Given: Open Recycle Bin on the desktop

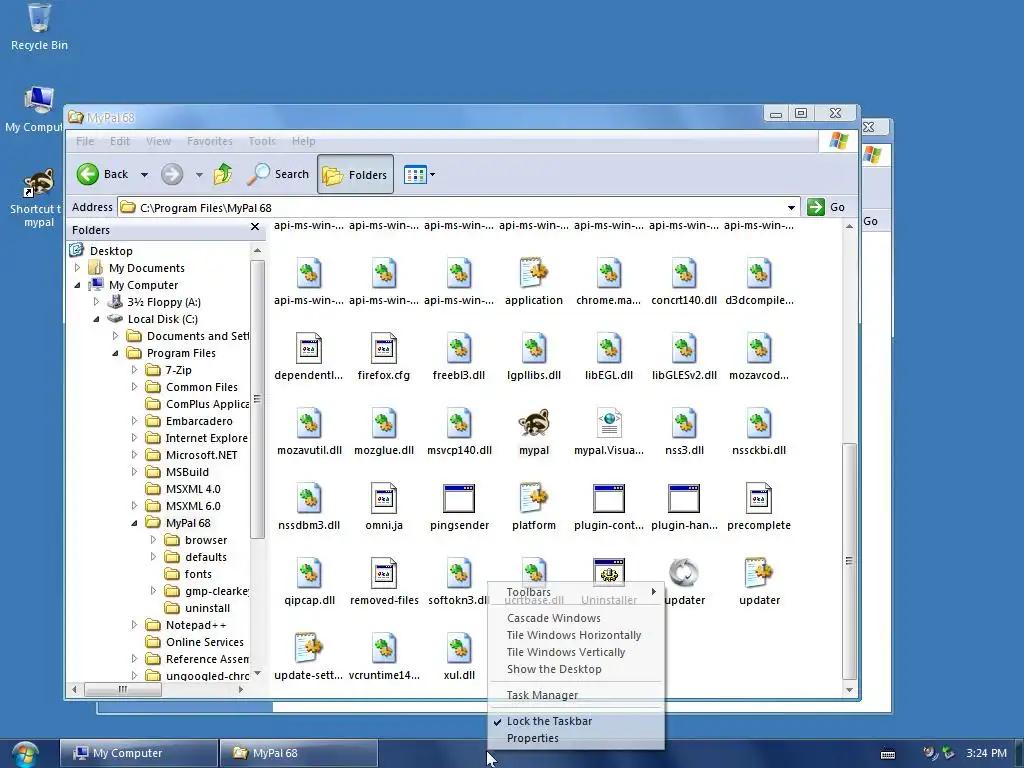Looking at the screenshot, I should point(39,27).
